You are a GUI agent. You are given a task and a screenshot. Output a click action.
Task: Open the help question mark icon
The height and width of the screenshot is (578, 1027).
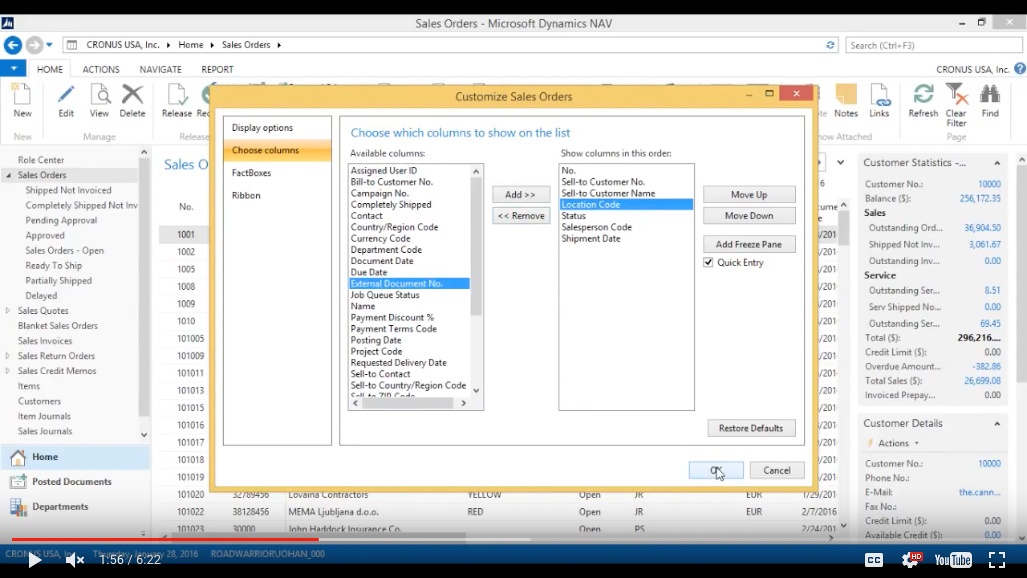click(1020, 68)
